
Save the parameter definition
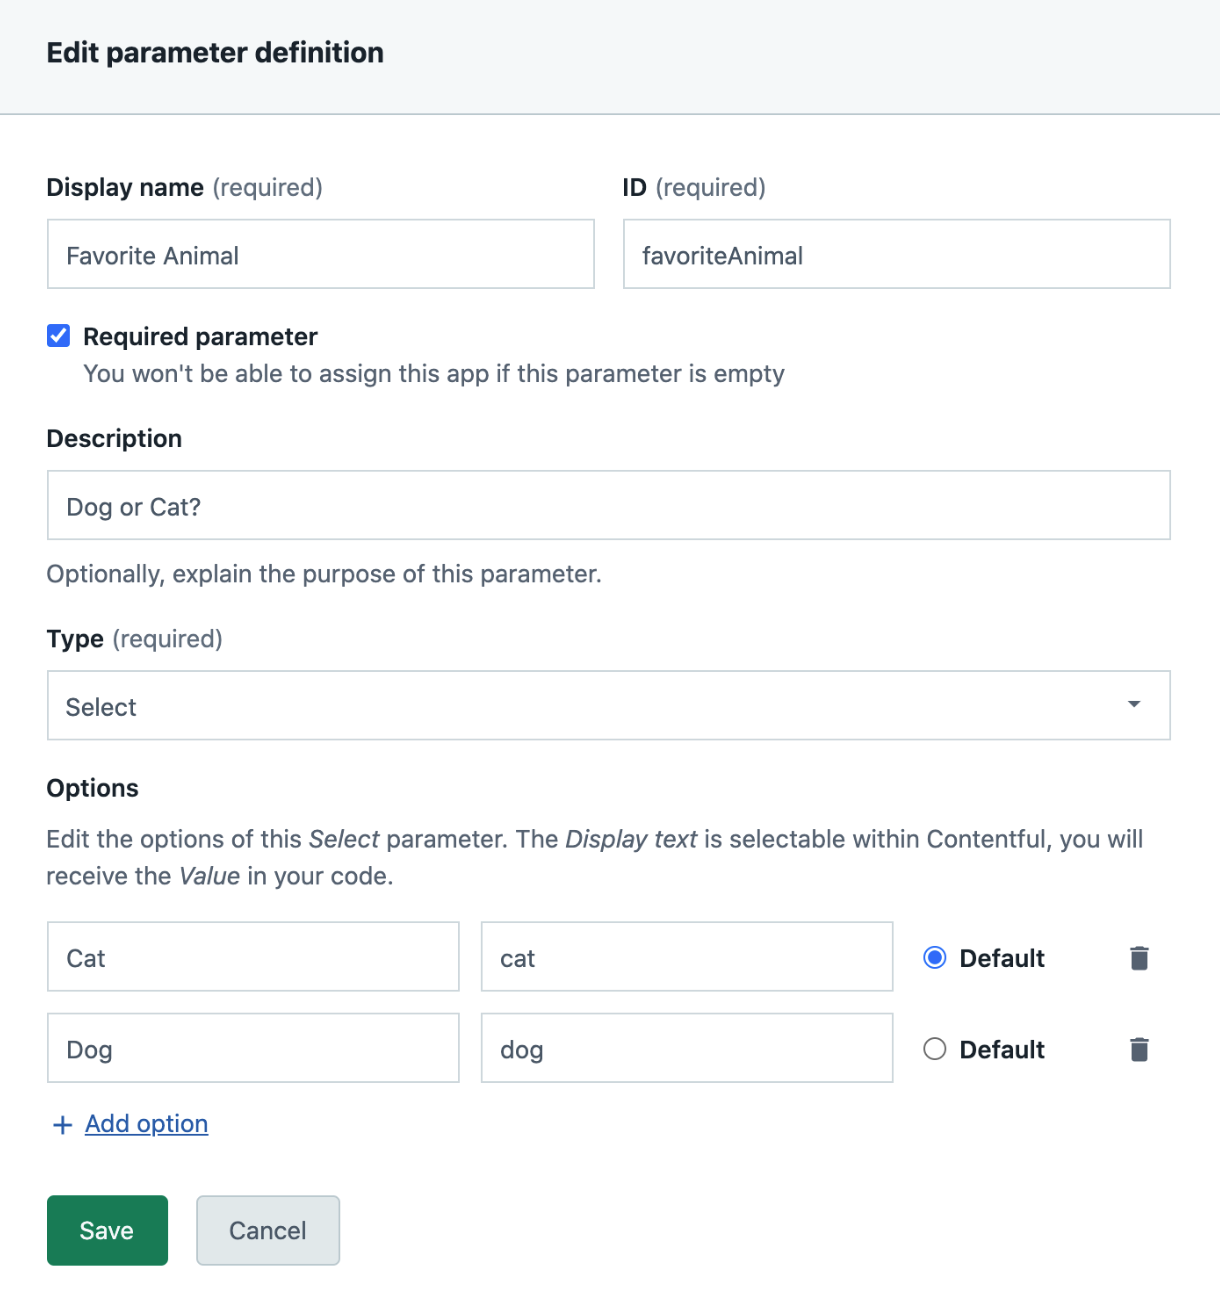(107, 1230)
